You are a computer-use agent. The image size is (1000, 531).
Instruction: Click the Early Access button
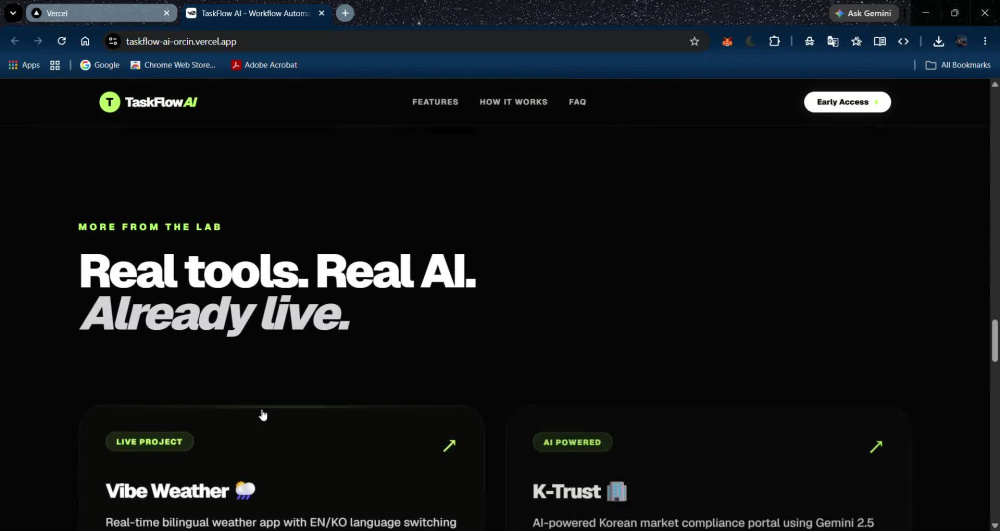pyautogui.click(x=847, y=102)
